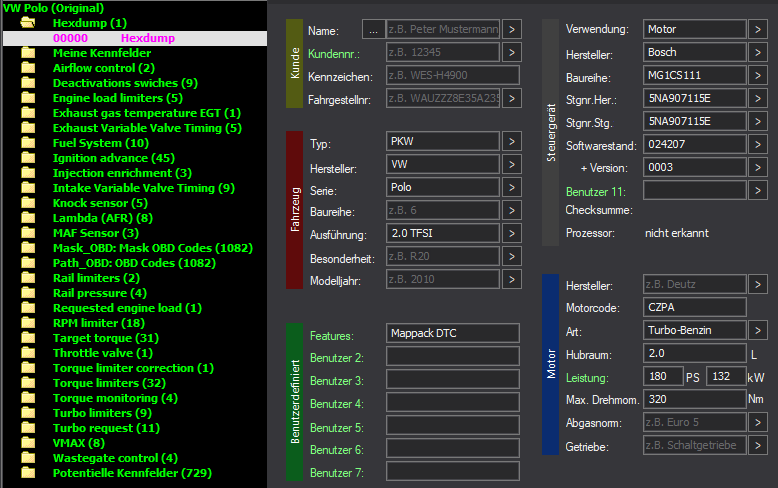
Task: Open the Deactivations swiches (9) folder
Action: (126, 83)
